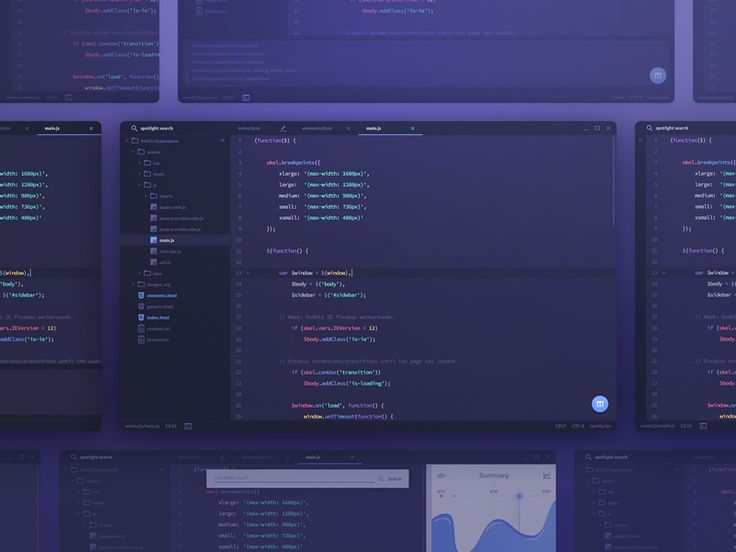Expand the images_svg folder in file tree

[x=133, y=284]
